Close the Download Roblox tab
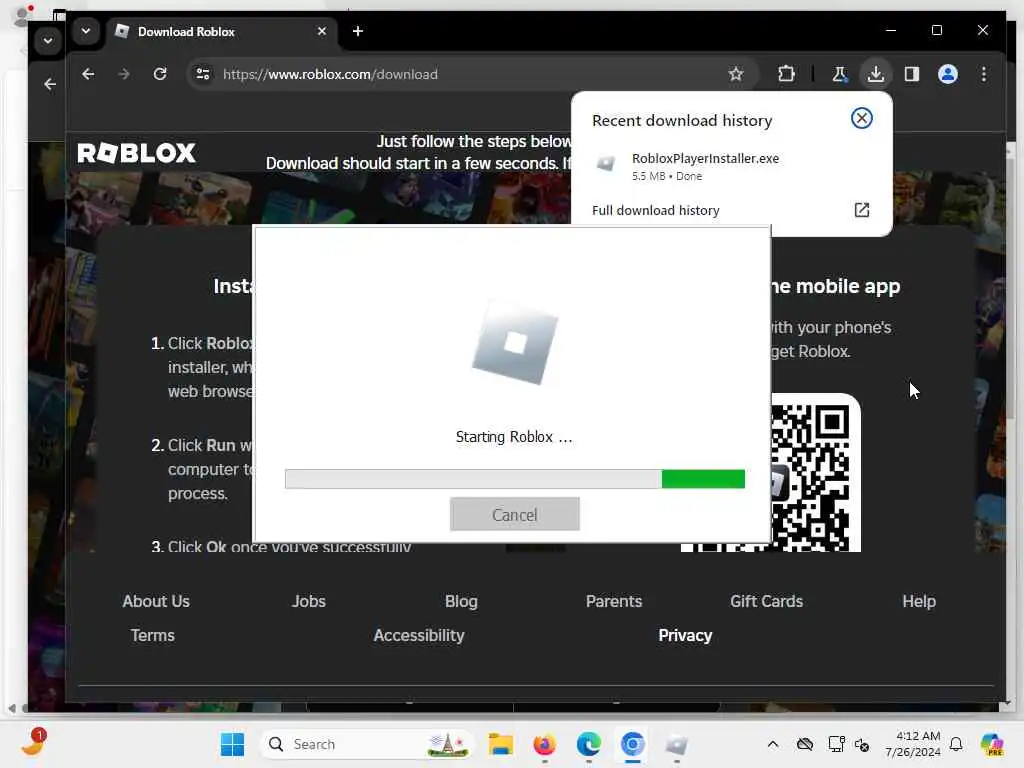Viewport: 1024px width, 768px height. [321, 31]
